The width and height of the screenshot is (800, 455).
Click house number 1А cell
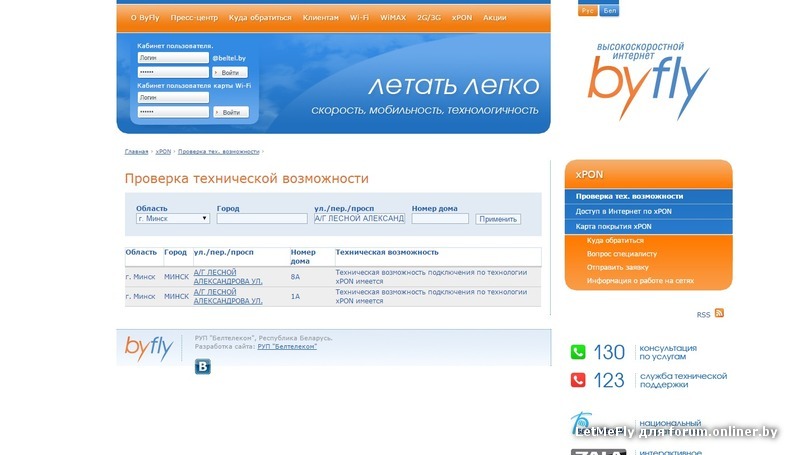tap(295, 296)
